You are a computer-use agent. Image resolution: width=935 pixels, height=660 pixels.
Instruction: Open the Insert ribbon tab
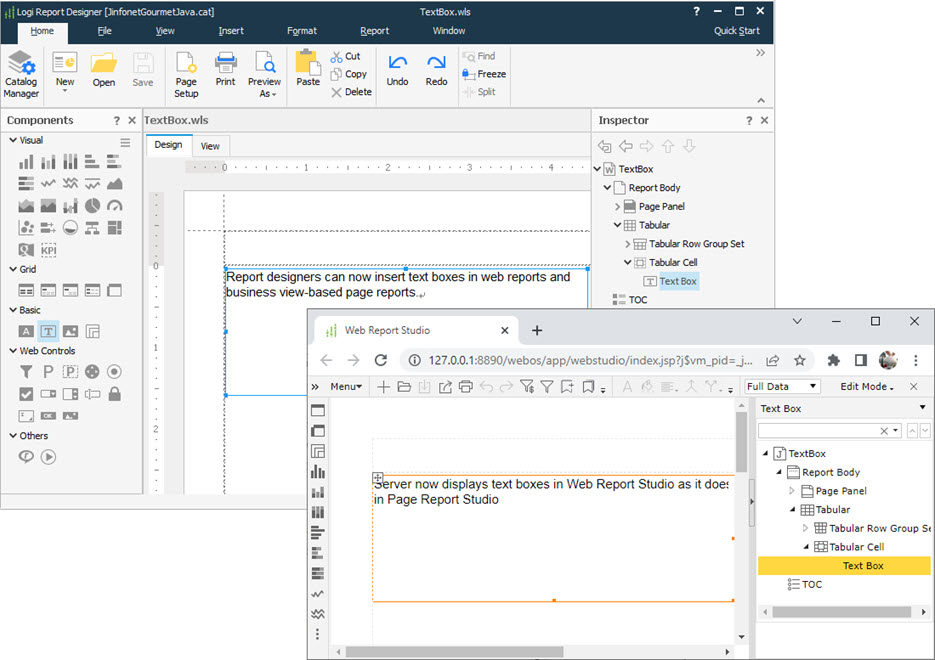coord(231,31)
